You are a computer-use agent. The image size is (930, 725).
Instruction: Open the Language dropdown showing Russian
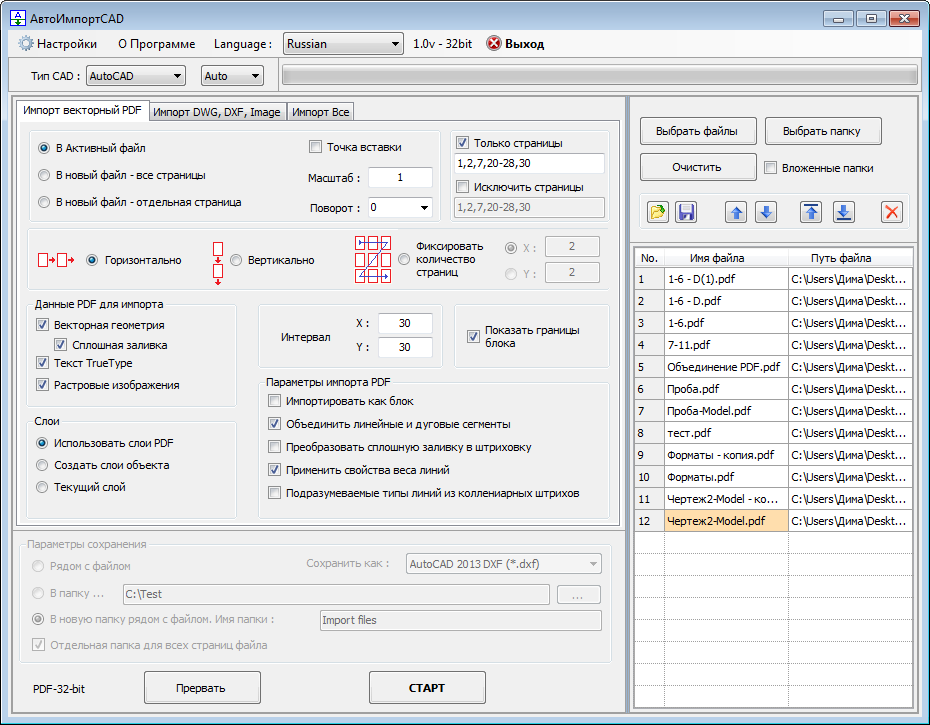[x=343, y=43]
